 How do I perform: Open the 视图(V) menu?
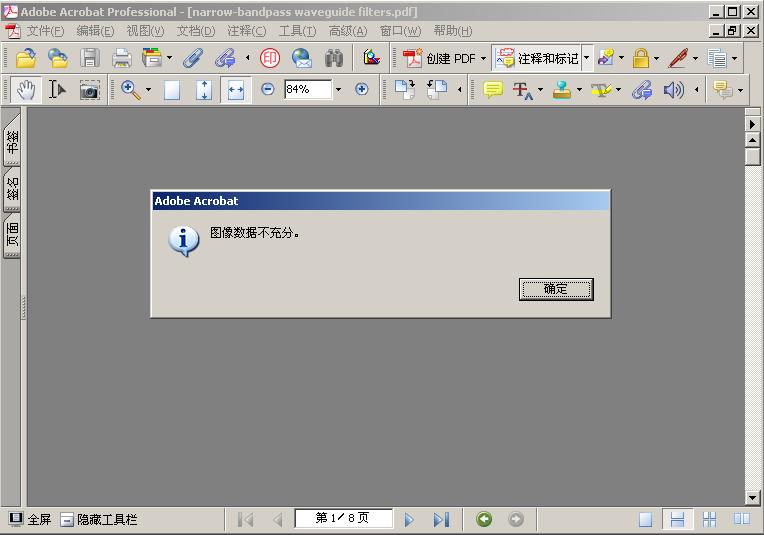[145, 31]
